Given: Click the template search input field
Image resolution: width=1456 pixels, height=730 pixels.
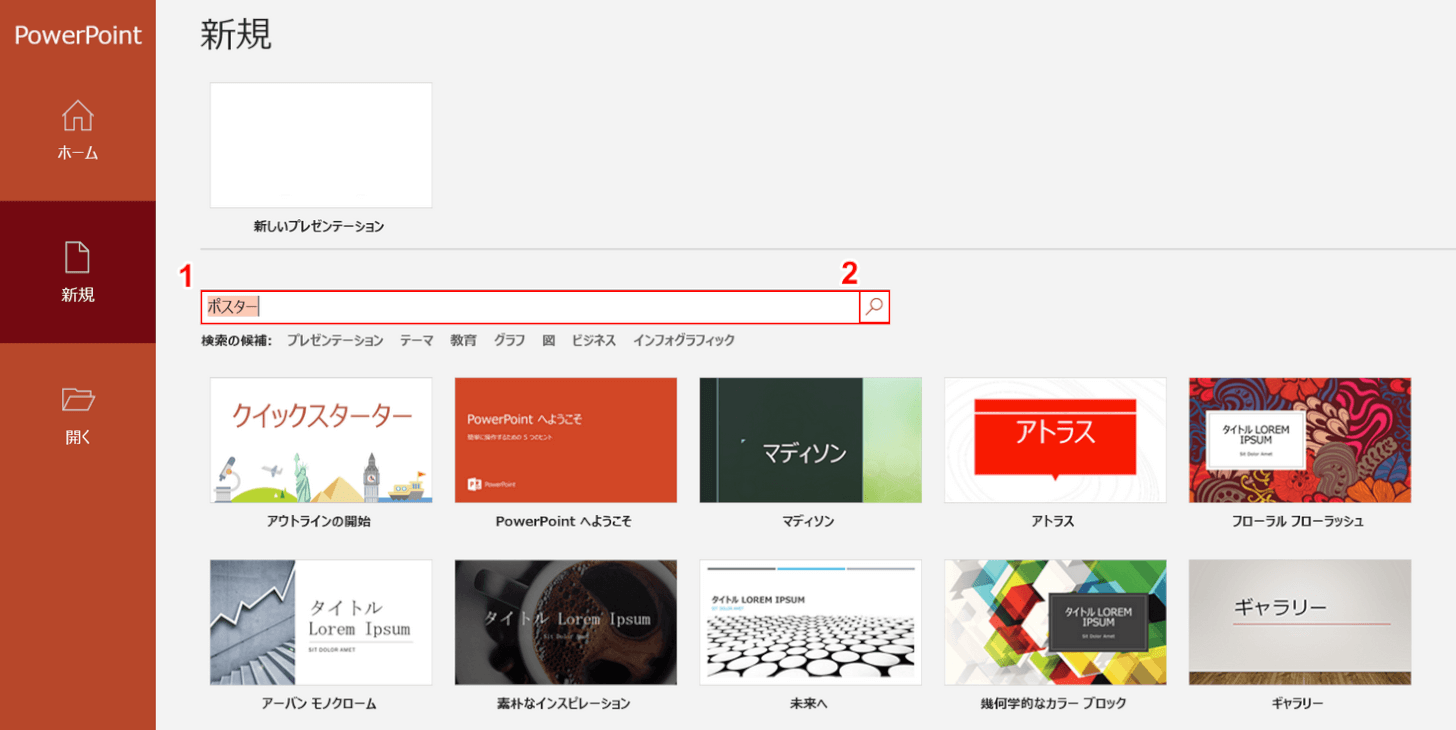Looking at the screenshot, I should coord(530,307).
